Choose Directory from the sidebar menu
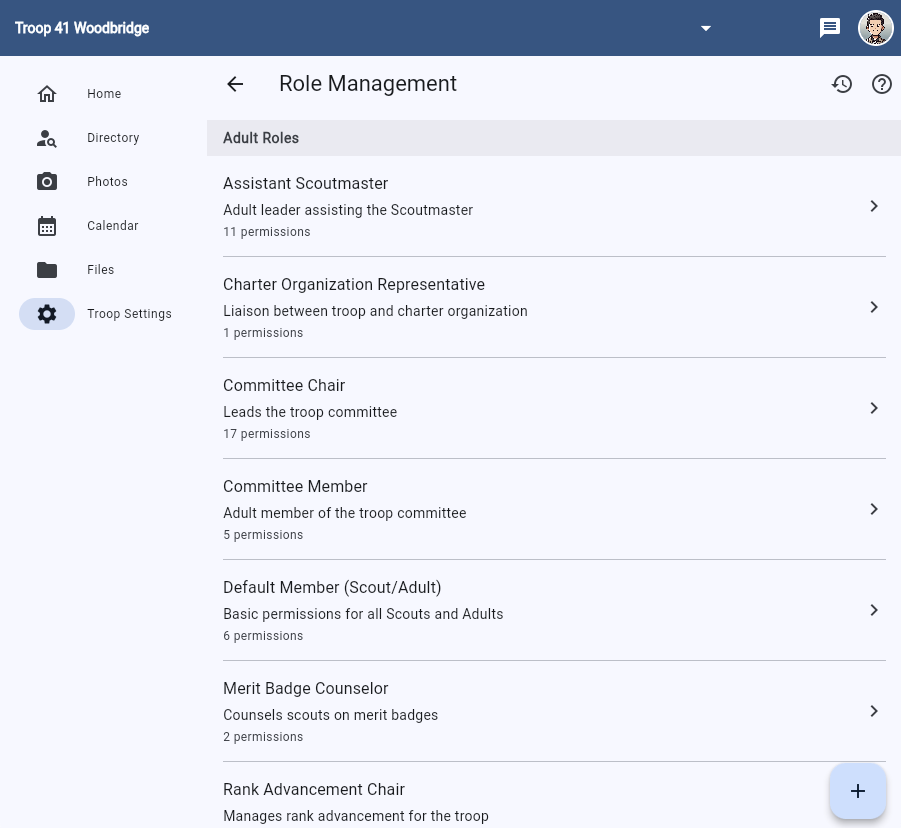901x828 pixels. click(113, 138)
